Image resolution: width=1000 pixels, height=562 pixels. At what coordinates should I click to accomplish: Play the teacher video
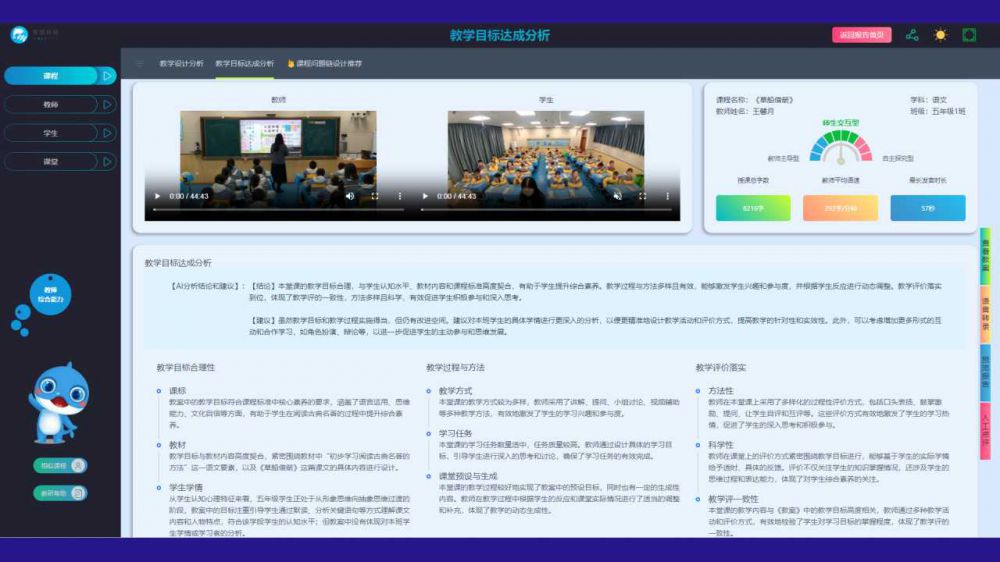157,197
